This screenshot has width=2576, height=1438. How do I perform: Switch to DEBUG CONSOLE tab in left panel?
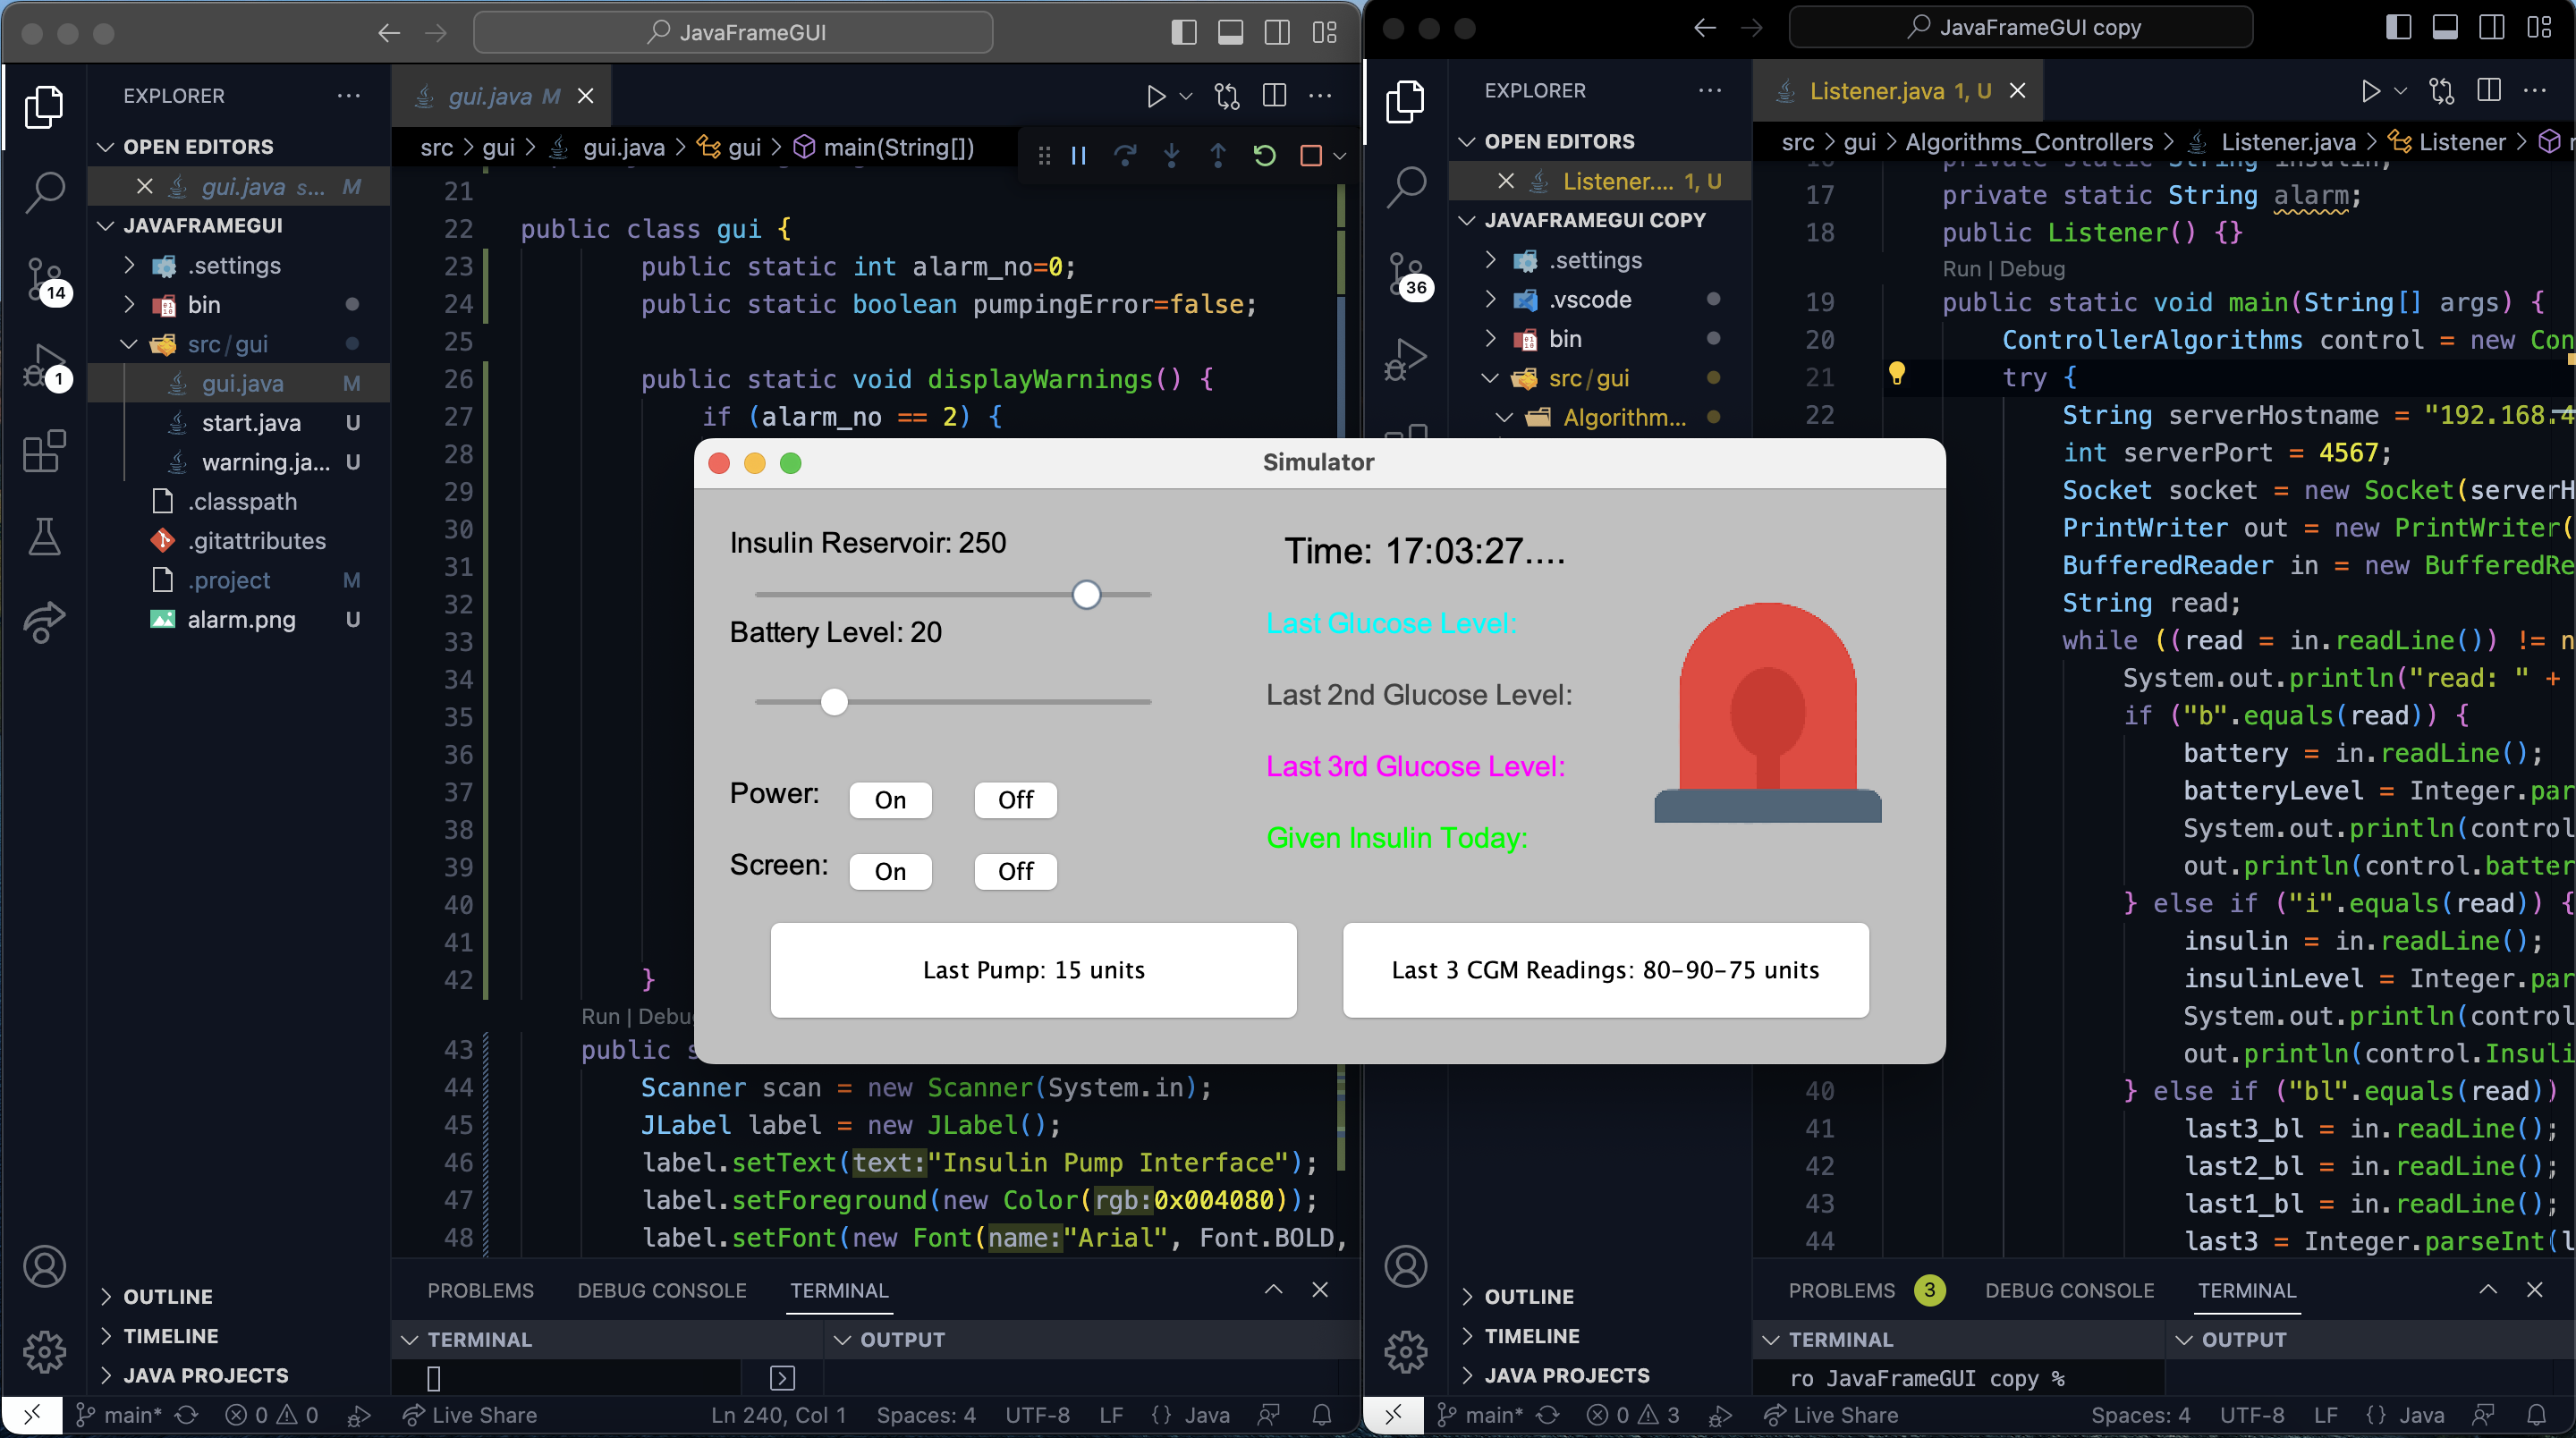click(x=661, y=1290)
